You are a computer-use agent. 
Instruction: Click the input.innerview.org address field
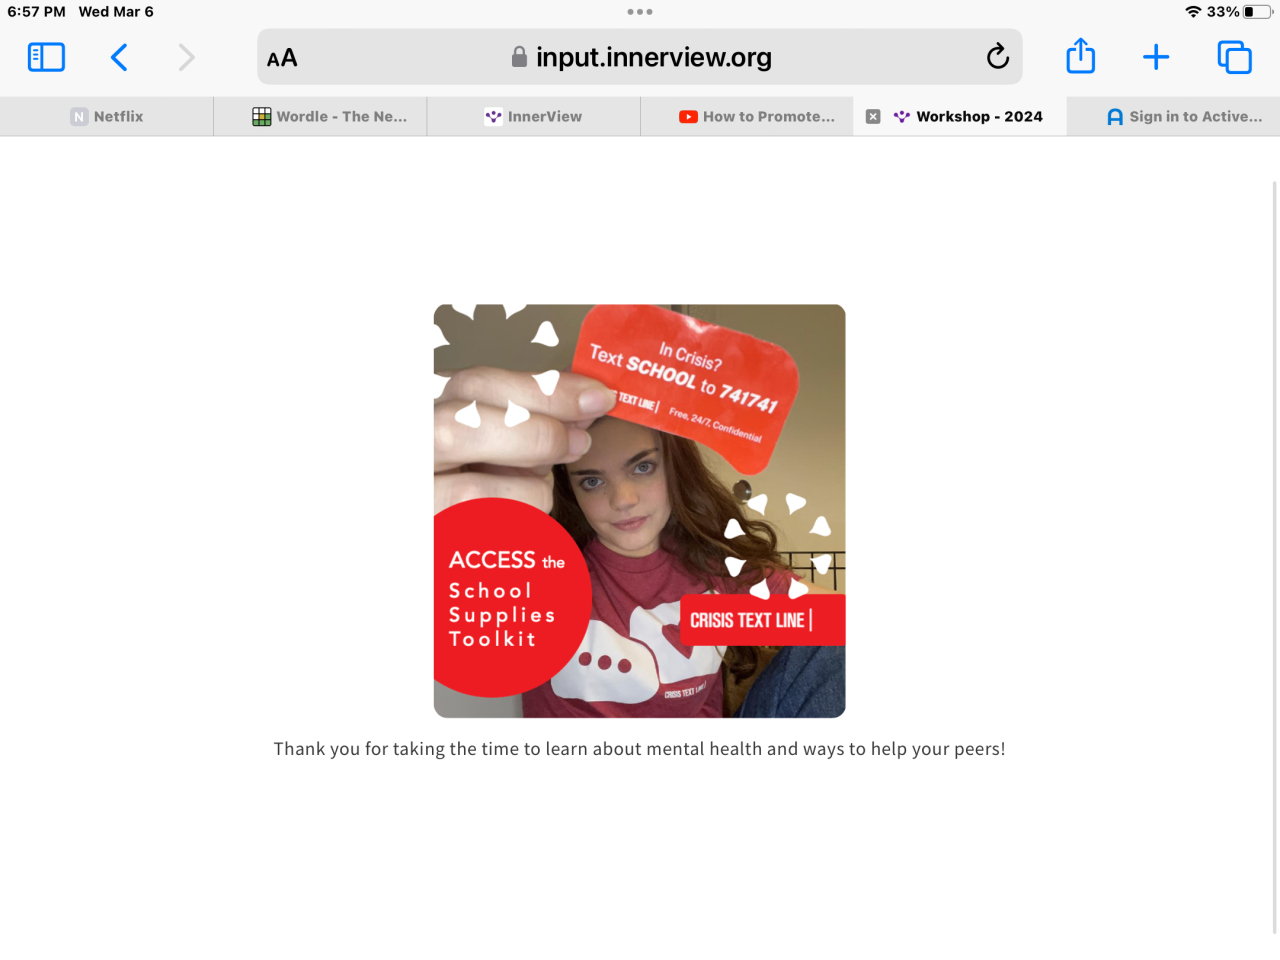coord(640,57)
